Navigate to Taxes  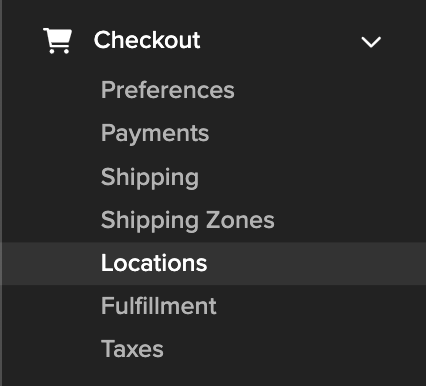(x=132, y=349)
